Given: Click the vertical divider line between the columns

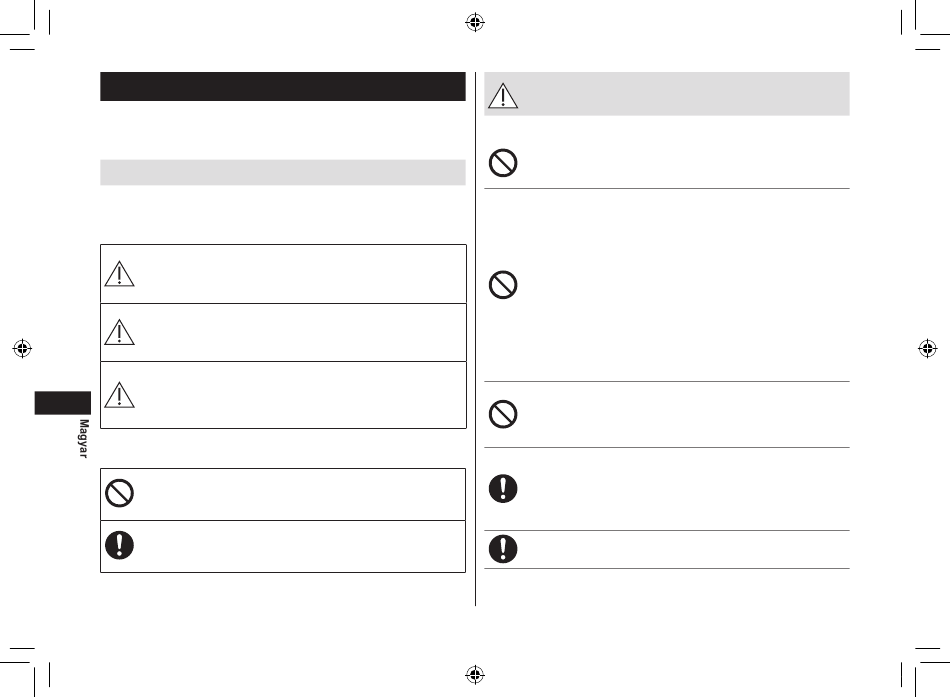Looking at the screenshot, I should click(475, 339).
